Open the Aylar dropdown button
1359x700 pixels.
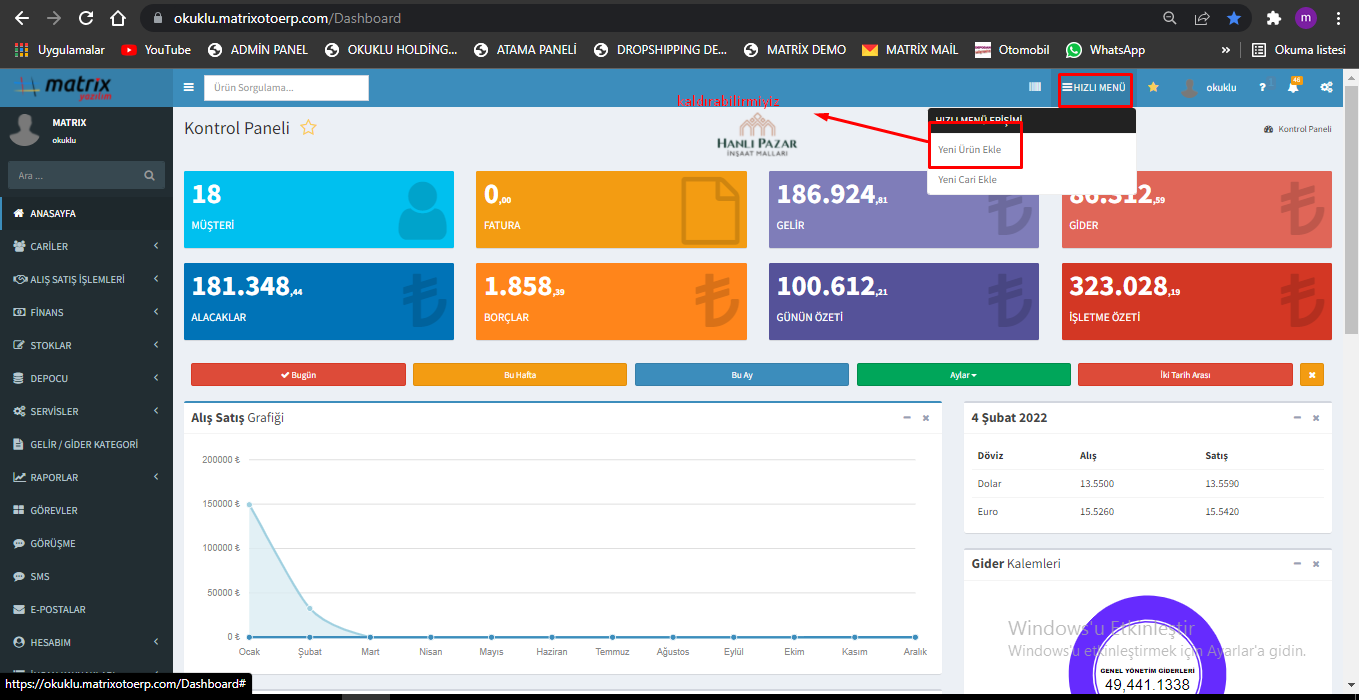point(963,375)
